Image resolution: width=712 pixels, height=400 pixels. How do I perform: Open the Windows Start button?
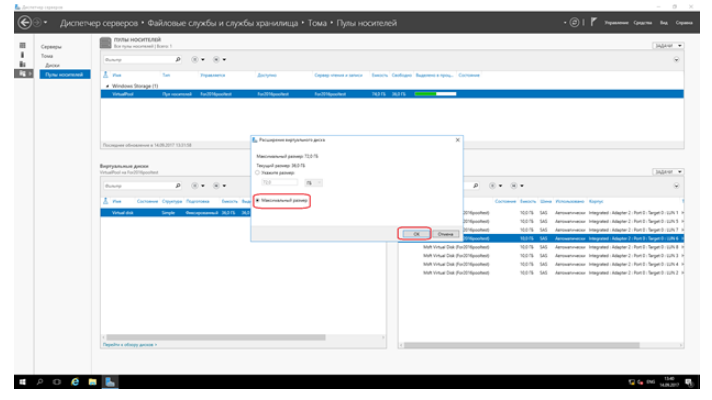(x=22, y=383)
